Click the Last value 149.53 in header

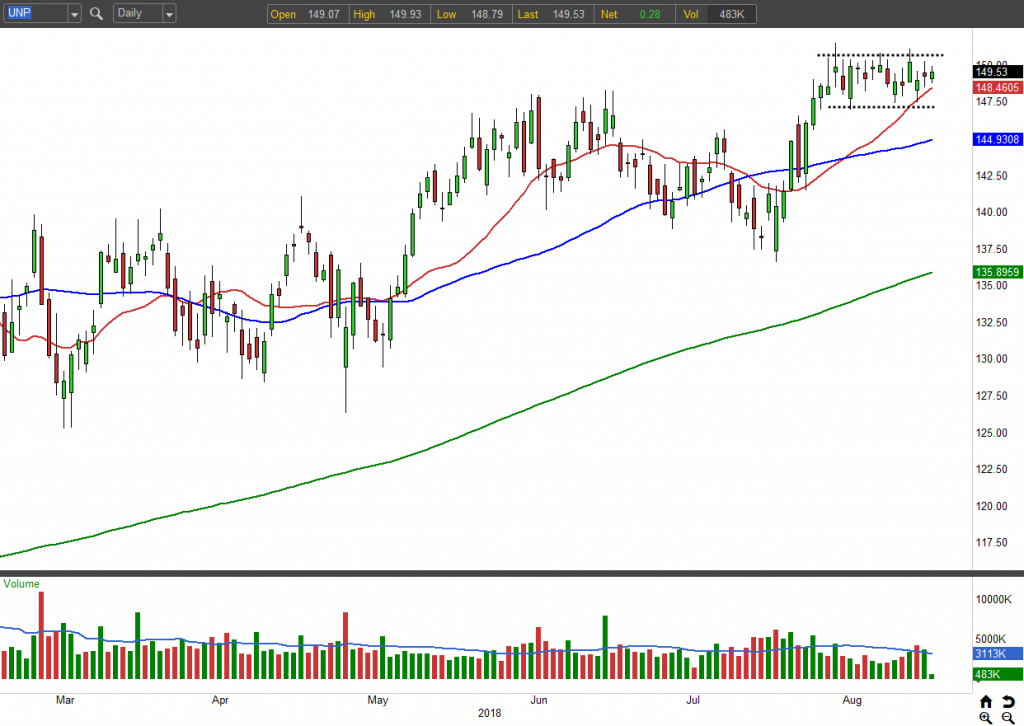568,14
